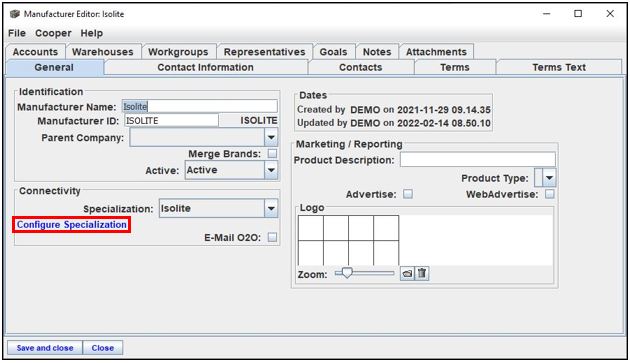Open logo image file browse icon

(x=407, y=274)
